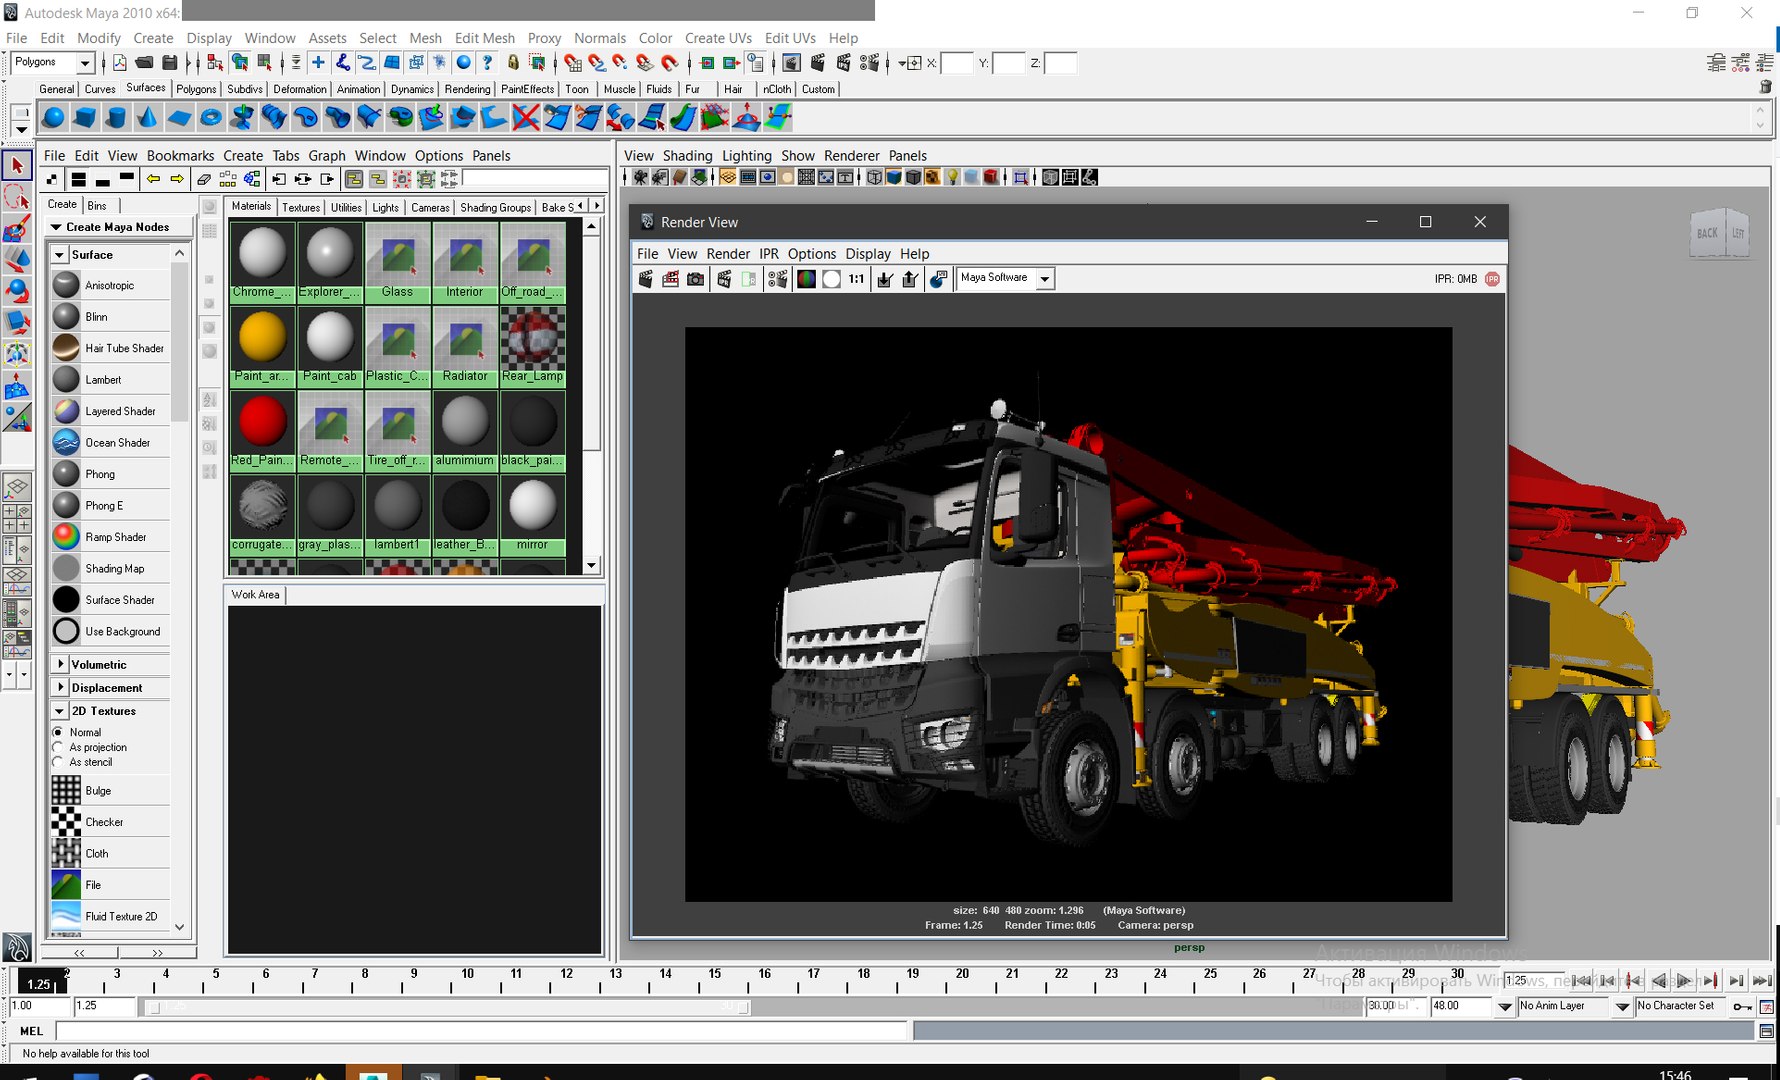Open the Polygons menu set dropdown

click(x=85, y=63)
